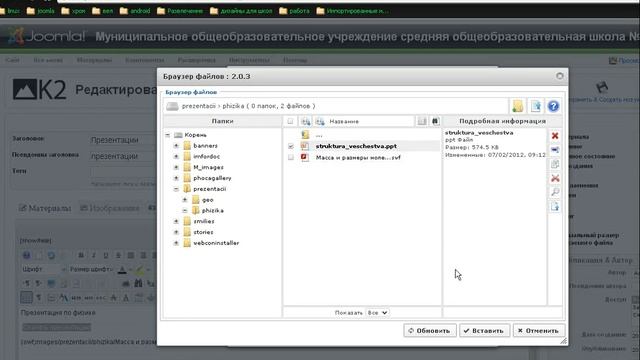Click the Joomla logo
This screenshot has height=360, width=640.
(x=46, y=36)
